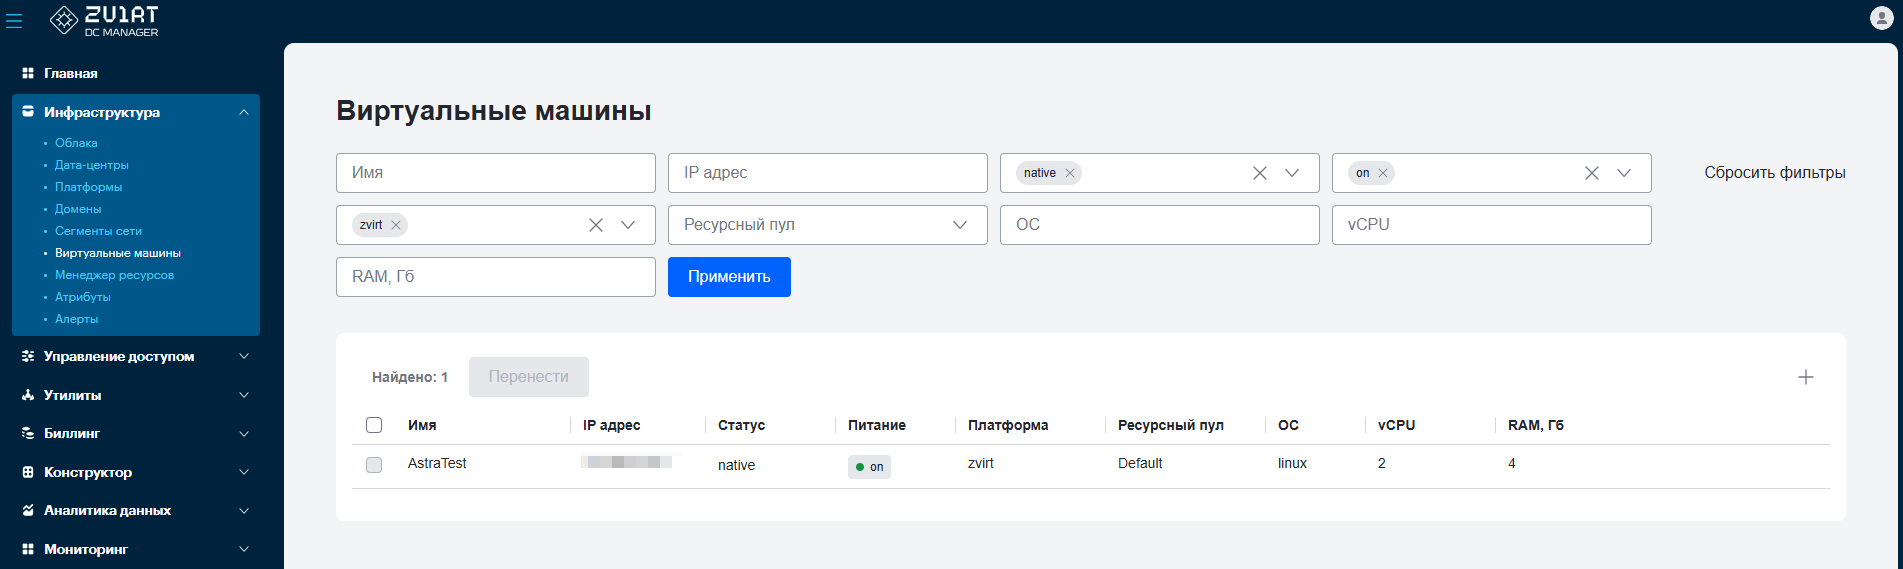Open Домены submenu item
The width and height of the screenshot is (1903, 569).
pyautogui.click(x=78, y=209)
